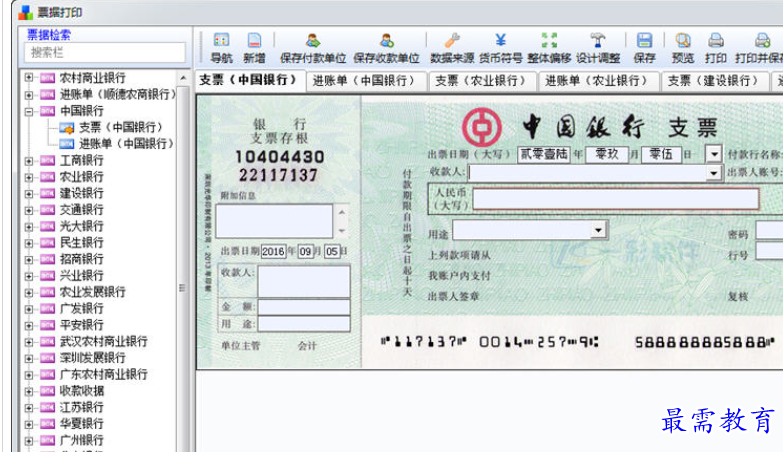The image size is (783, 452).
Task: Click the 平安银行 folder icon
Action: click(x=47, y=325)
